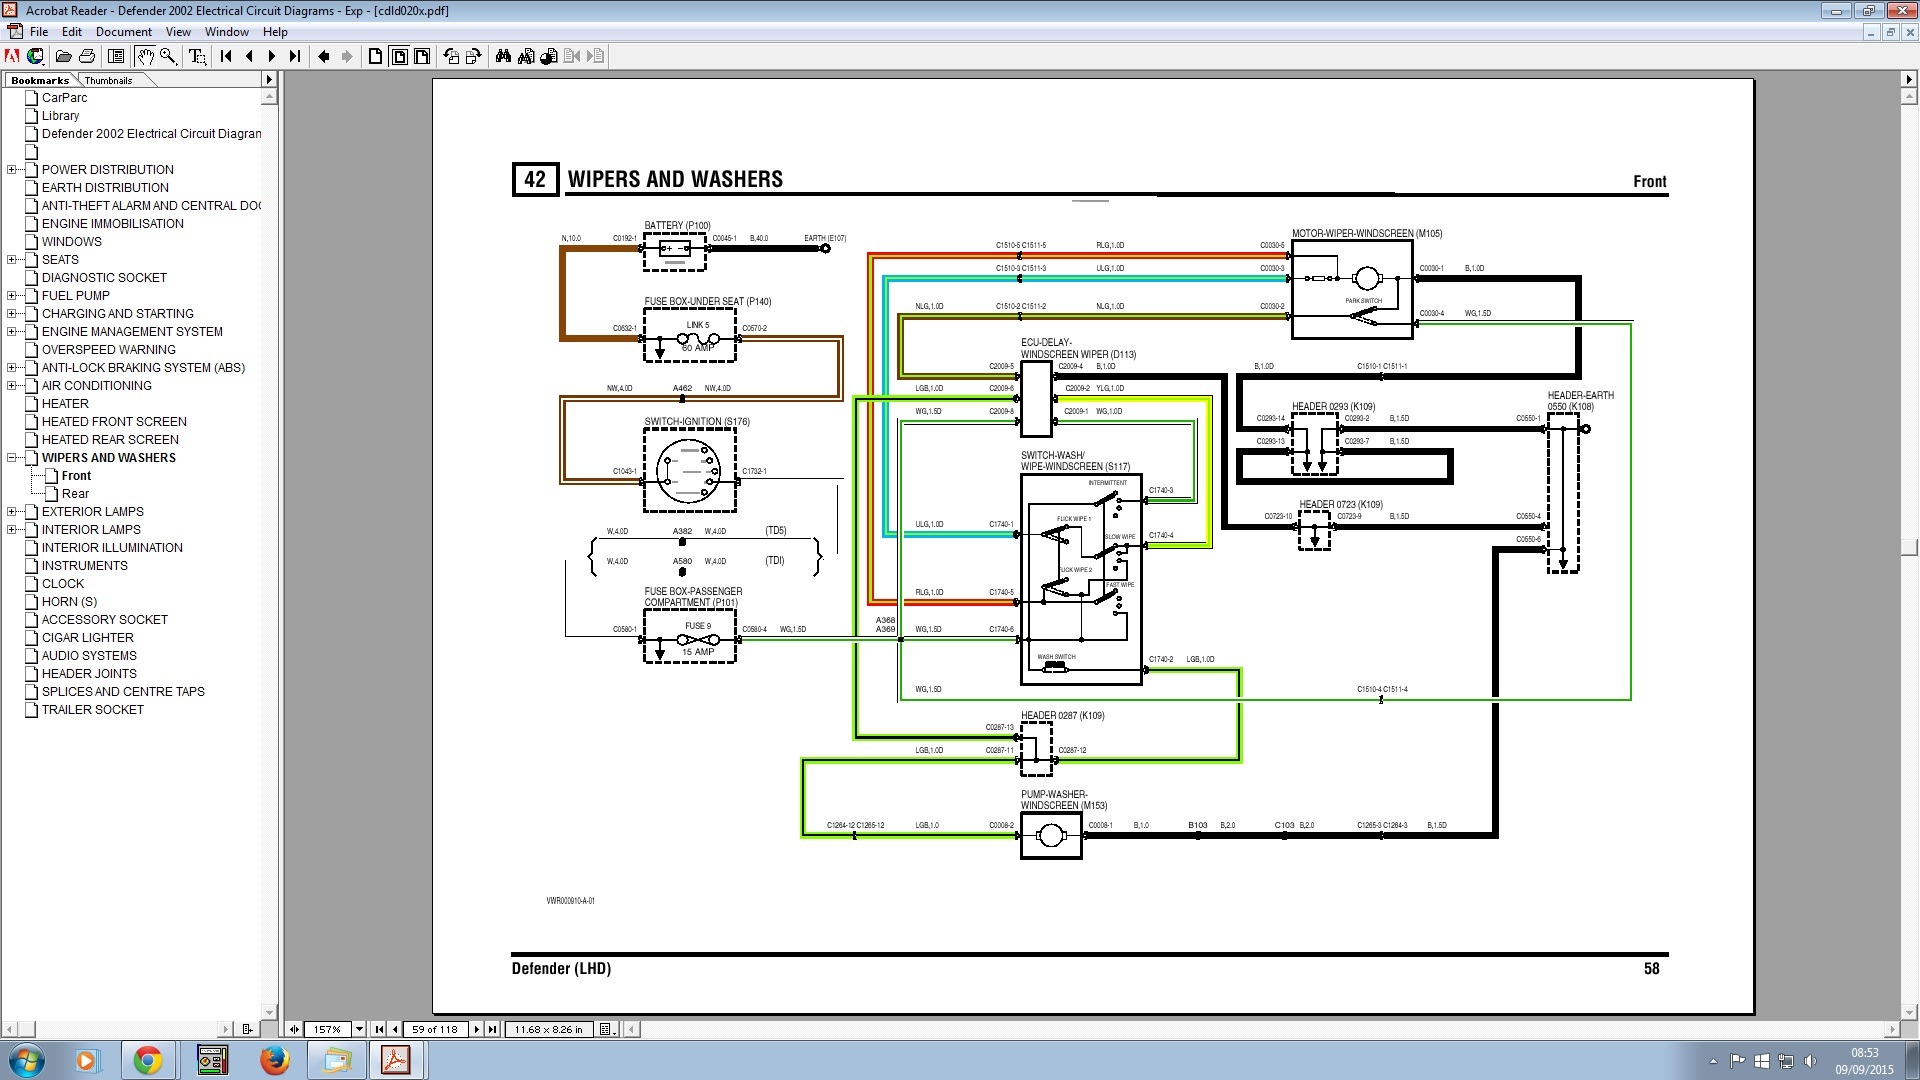
Task: Open Firefox from the taskbar
Action: click(275, 1060)
